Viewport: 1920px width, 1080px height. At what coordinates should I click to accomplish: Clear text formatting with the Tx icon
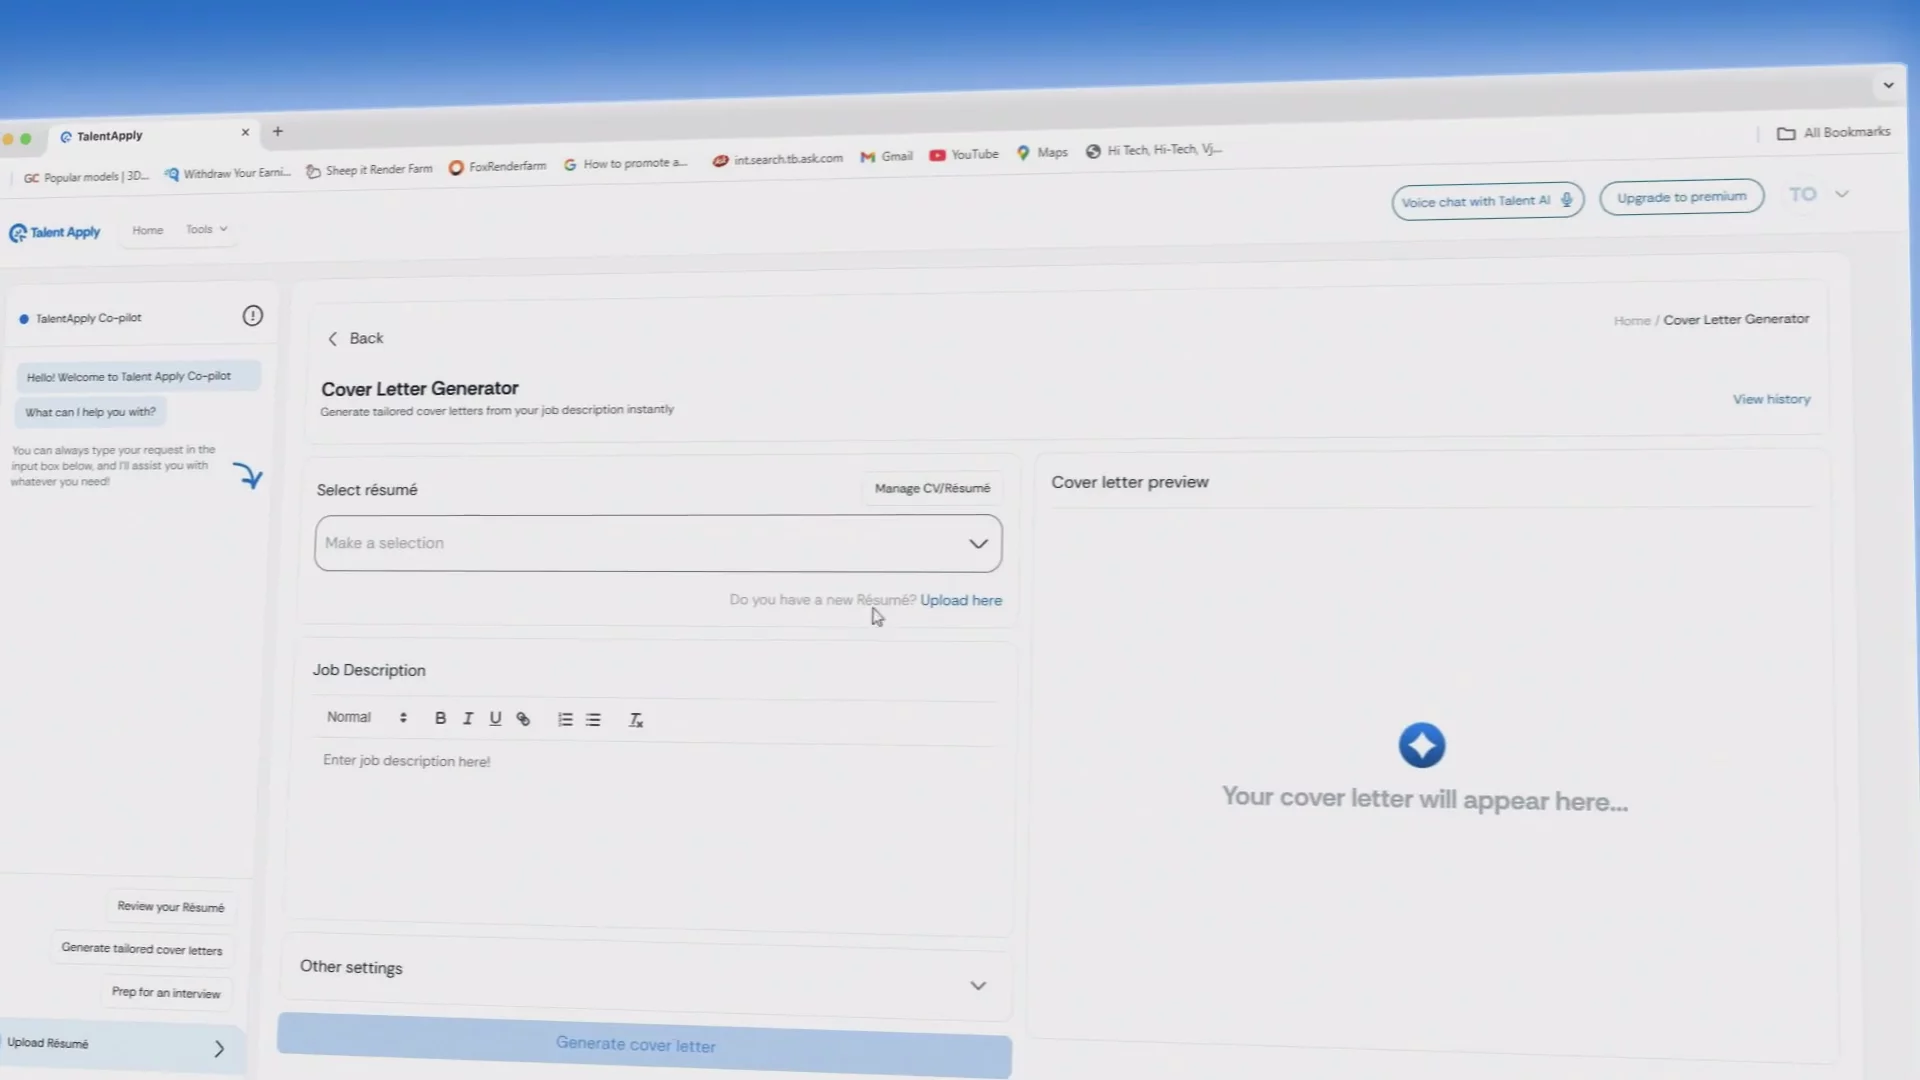click(635, 720)
